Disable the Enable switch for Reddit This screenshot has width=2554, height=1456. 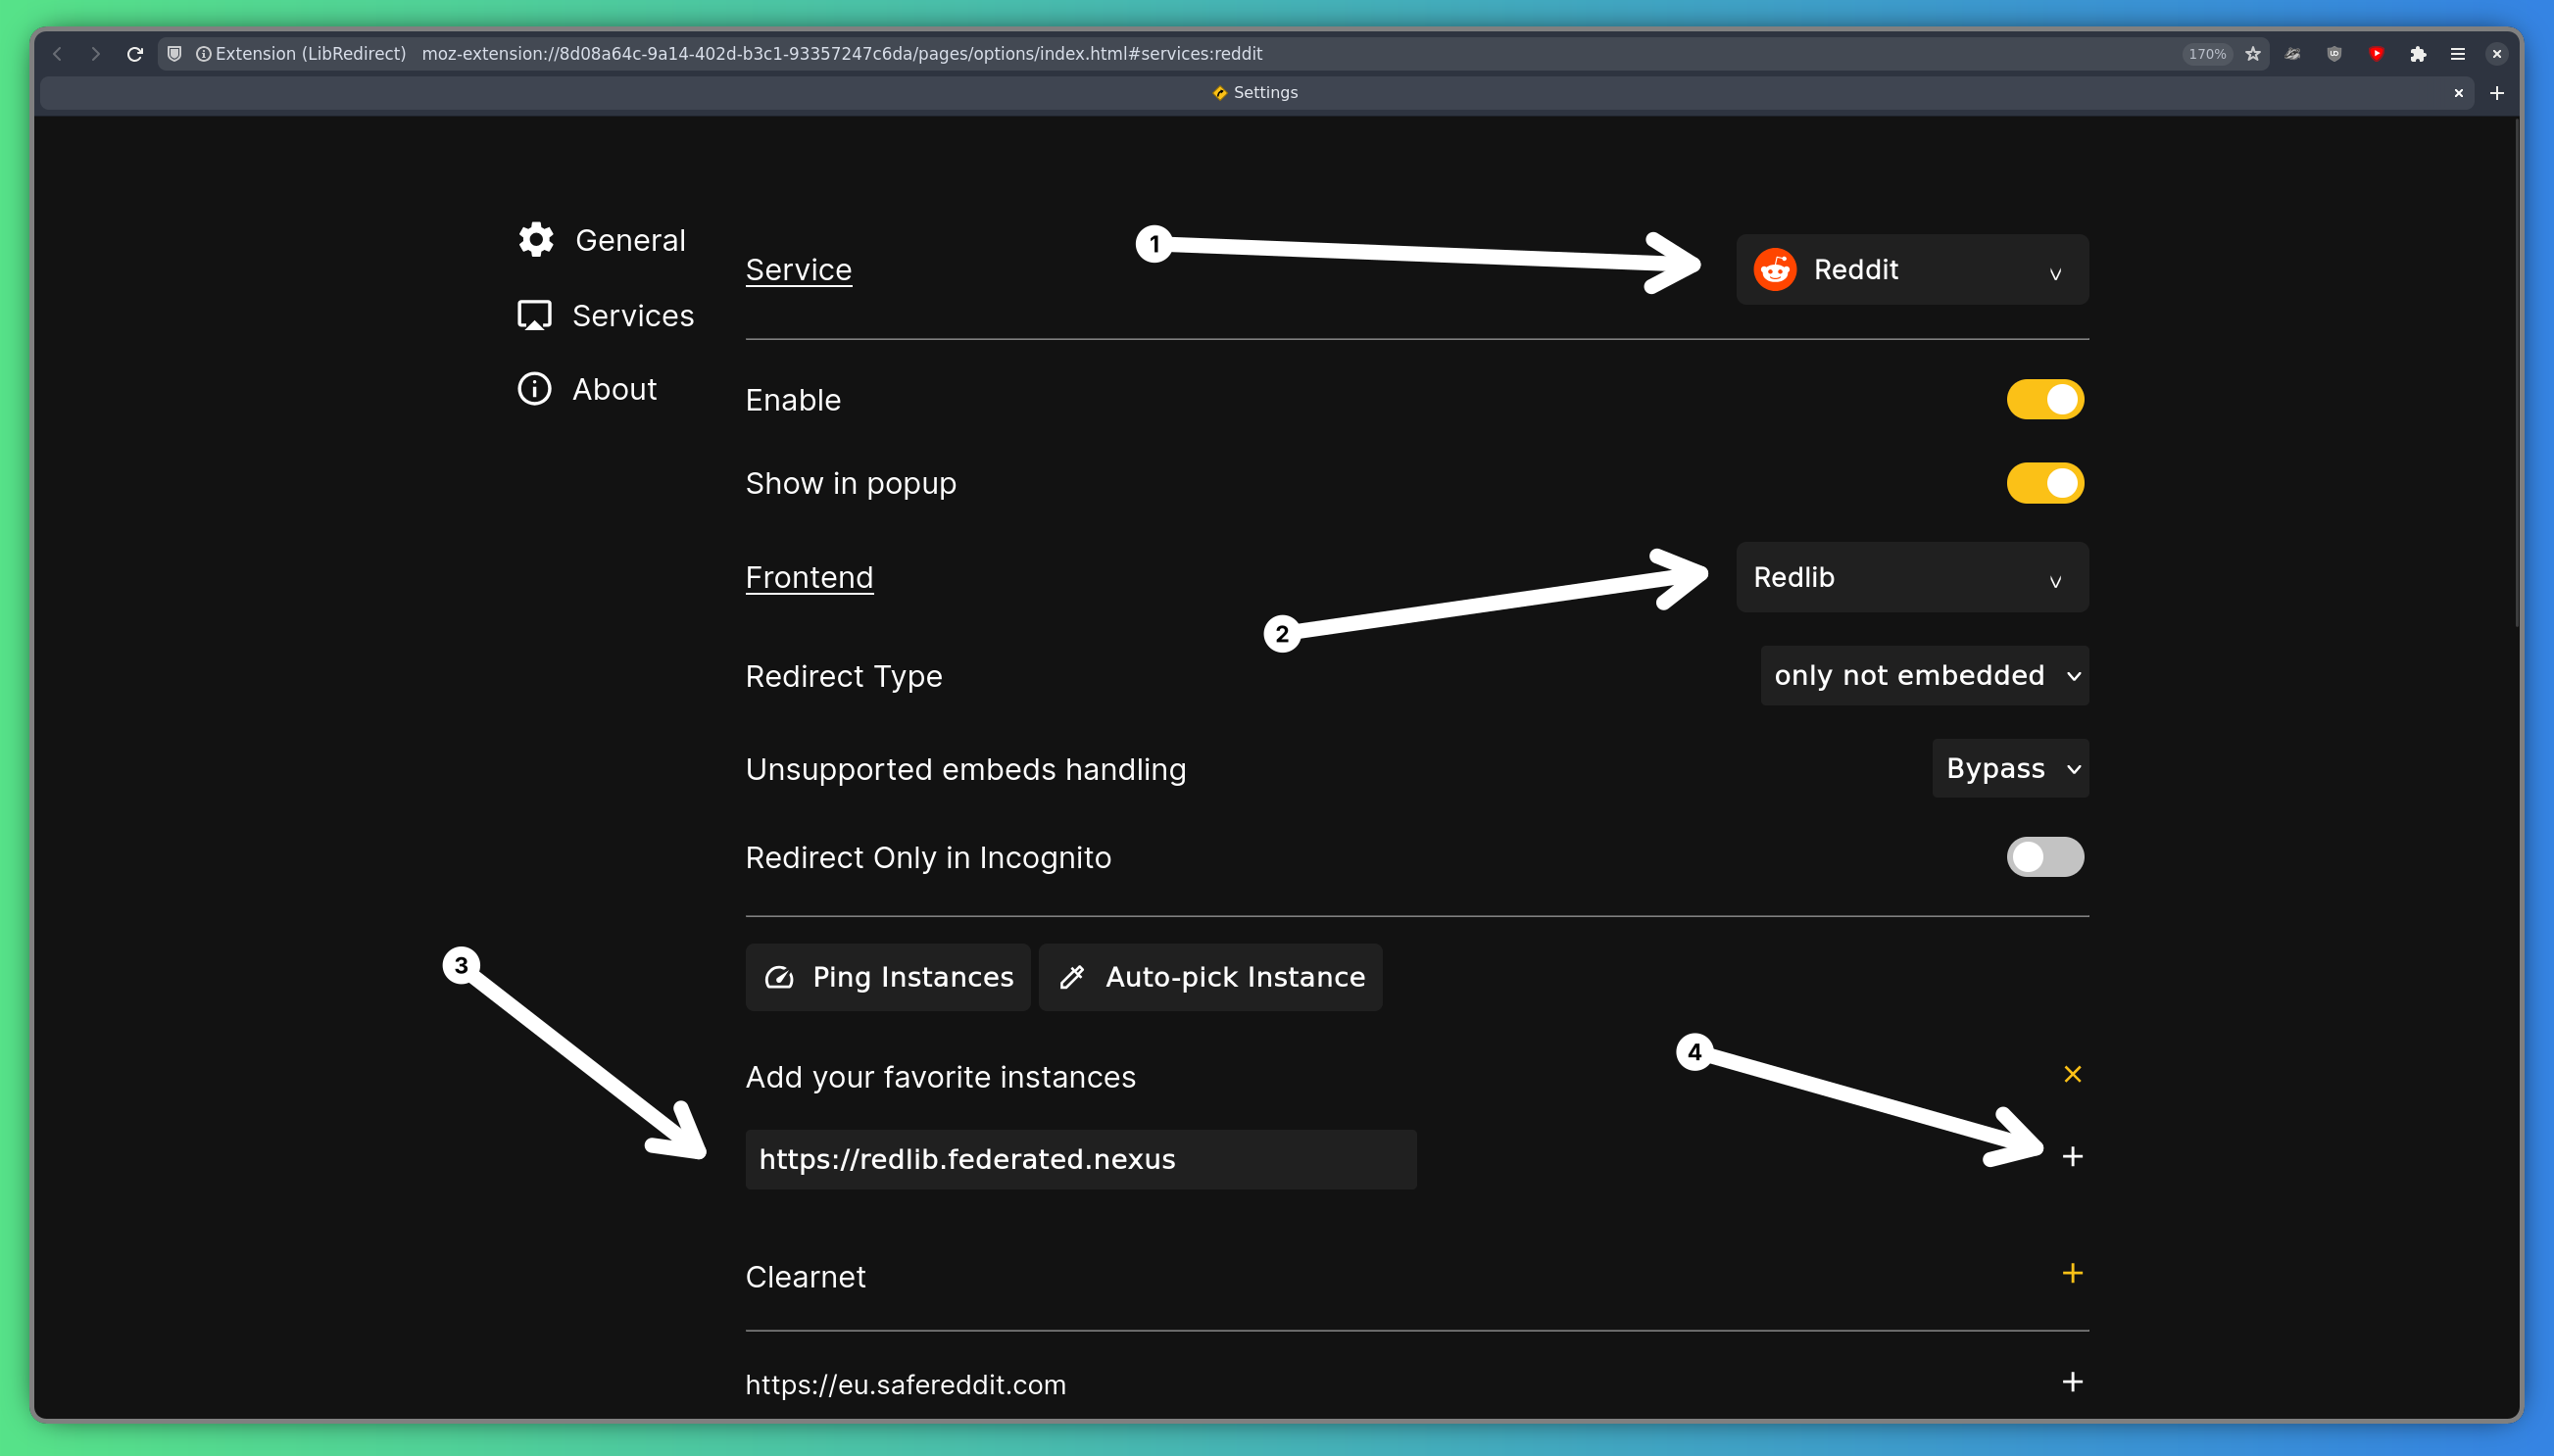(2044, 399)
